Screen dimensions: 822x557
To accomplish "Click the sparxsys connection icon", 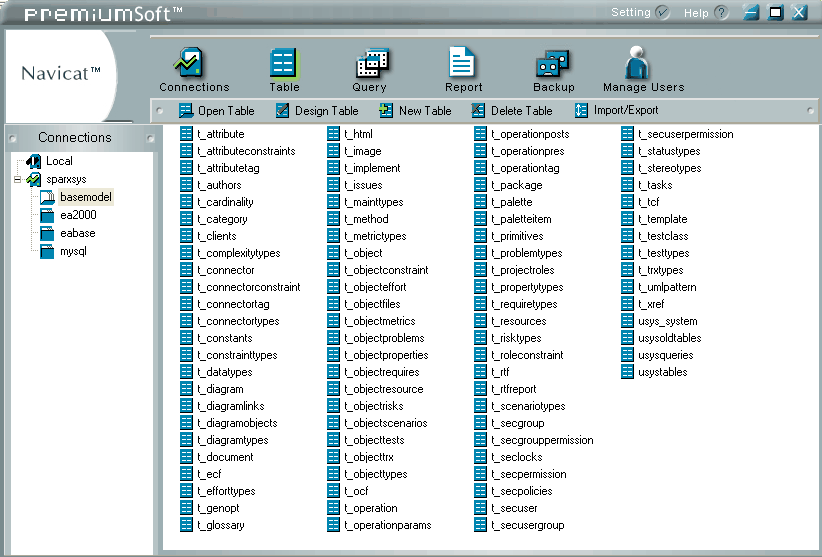I will (x=34, y=179).
